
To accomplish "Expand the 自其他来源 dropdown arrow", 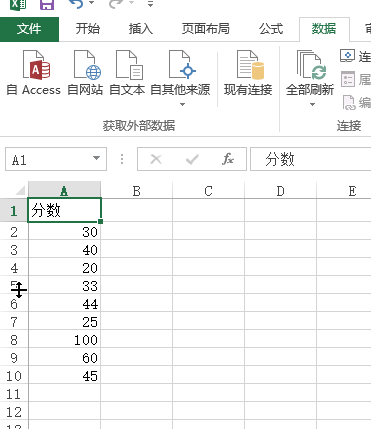I will 182,105.
